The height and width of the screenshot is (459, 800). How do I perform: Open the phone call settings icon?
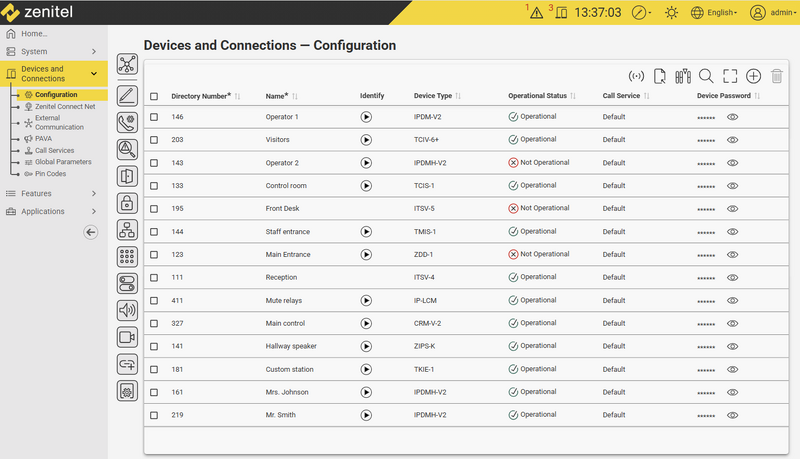[x=127, y=122]
